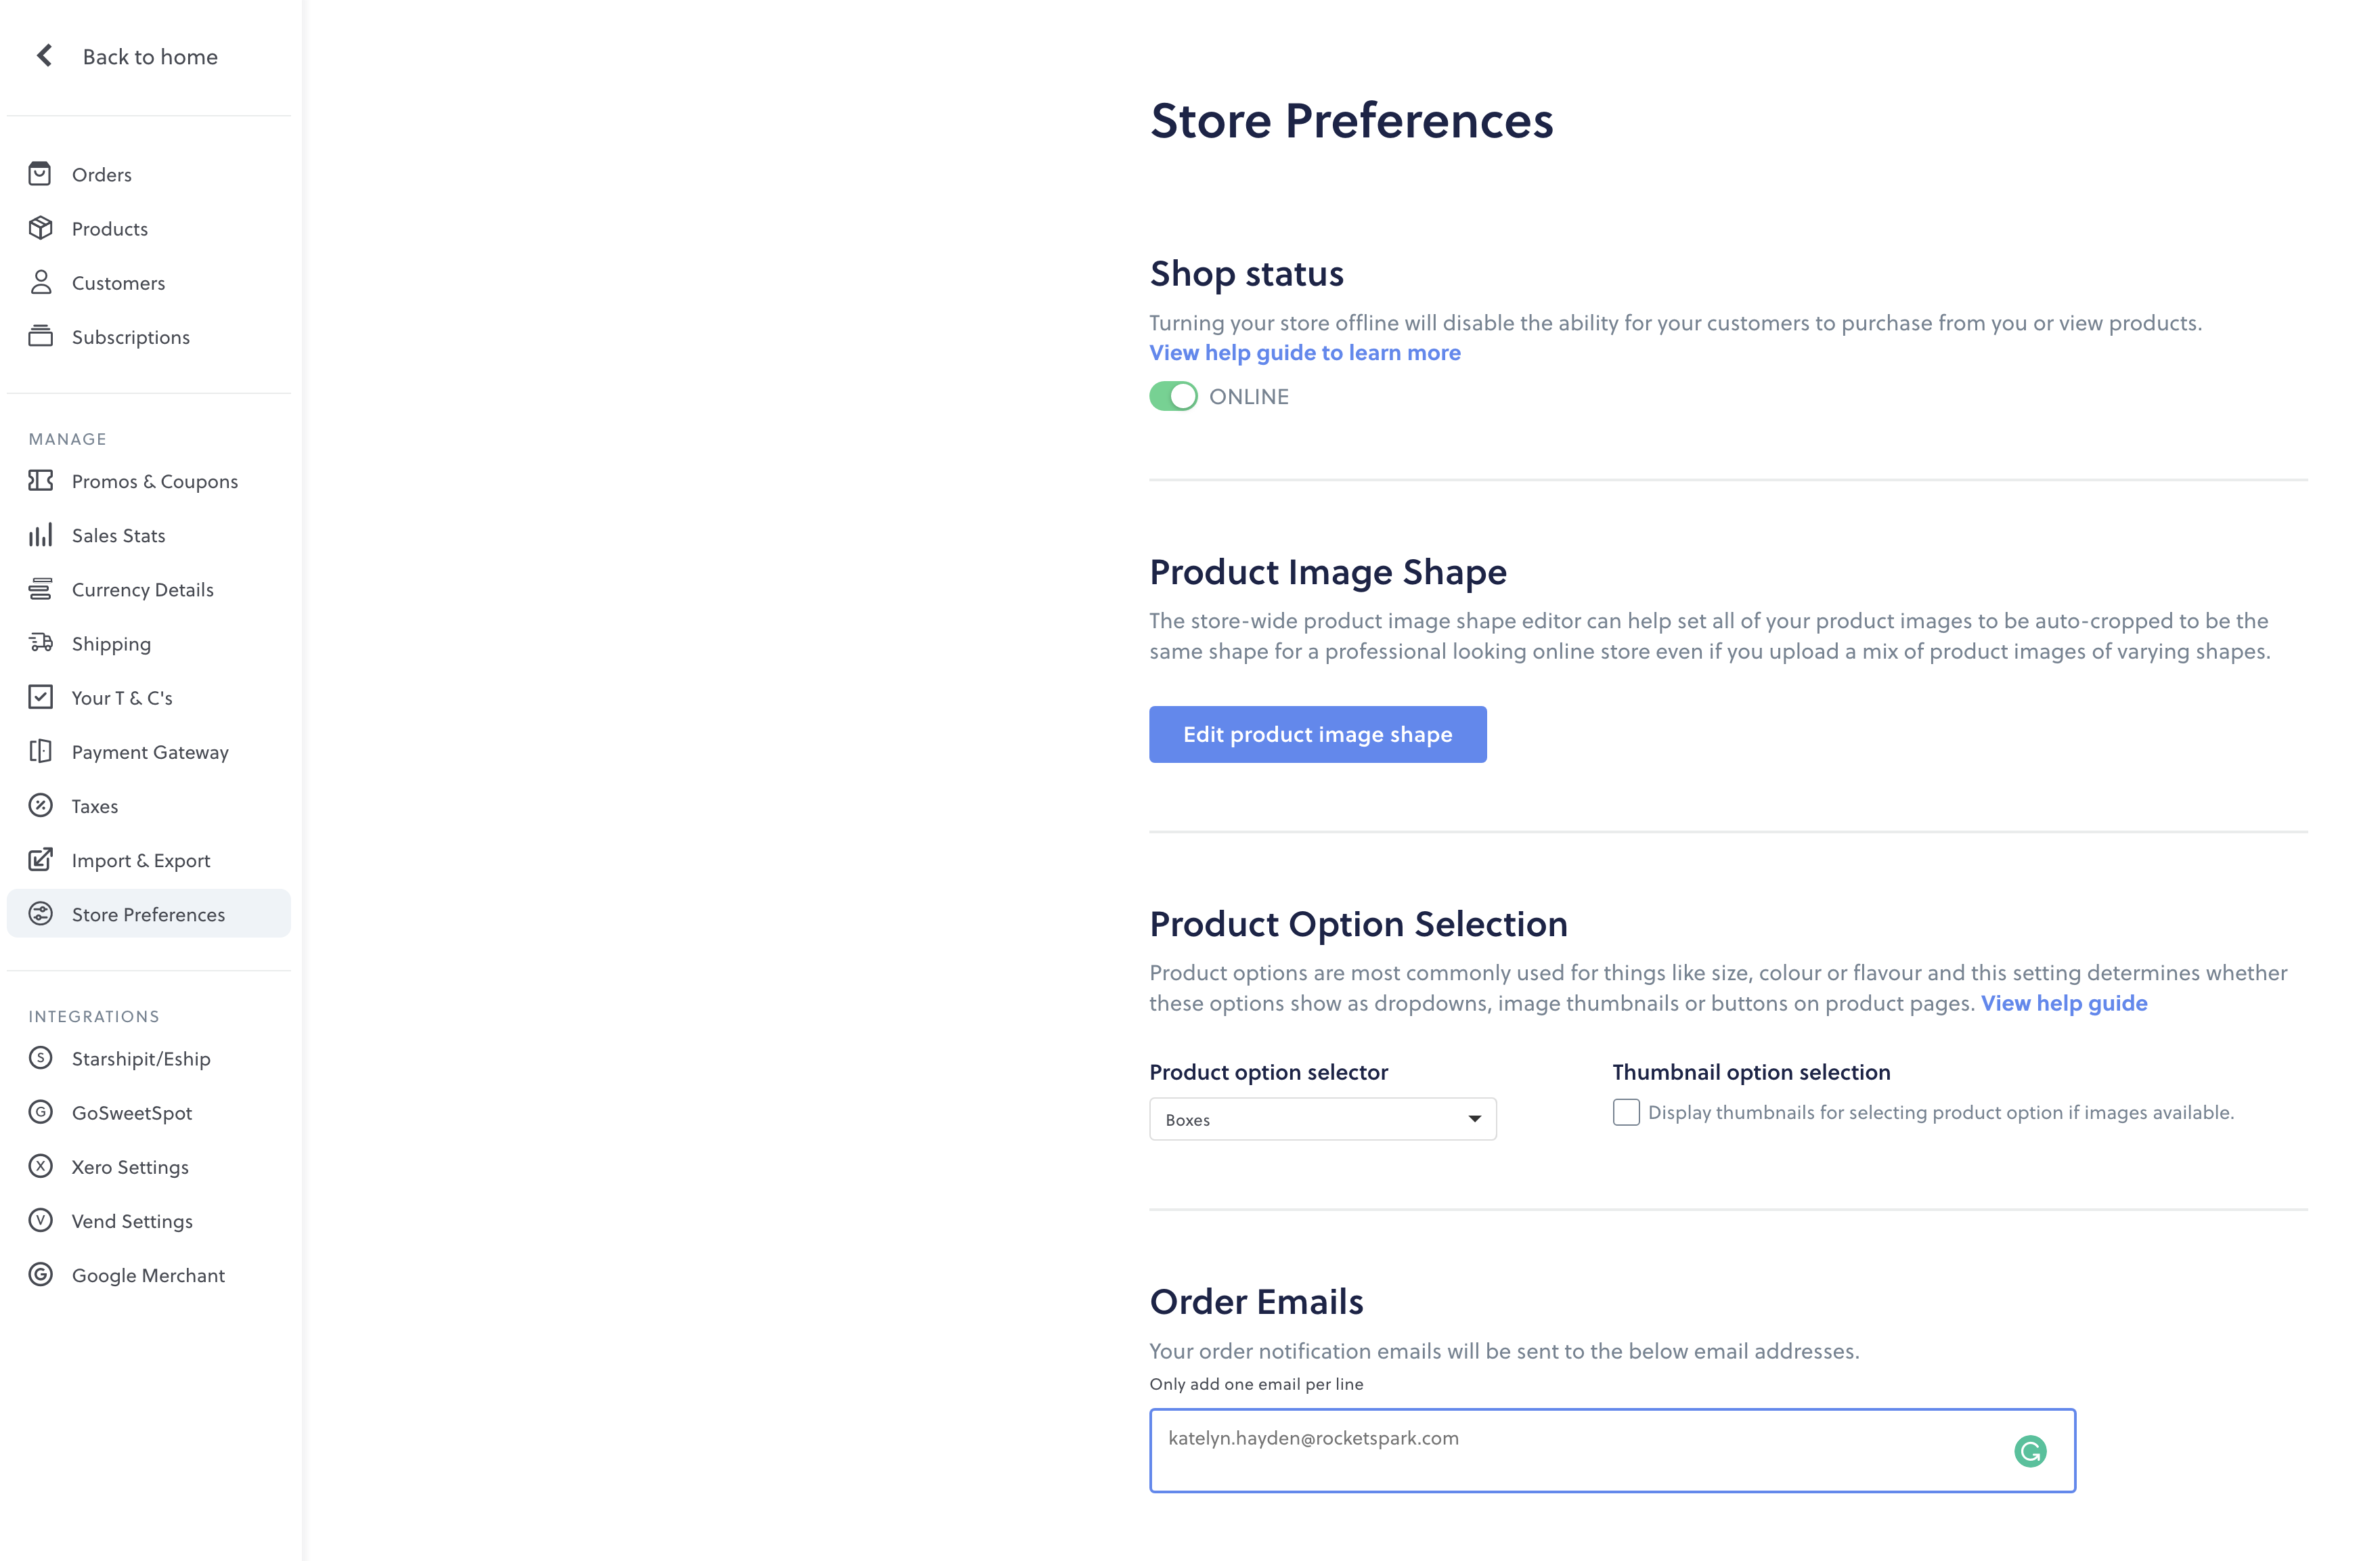
Task: Enable the display thumbnails checkbox
Action: coord(1626,1112)
